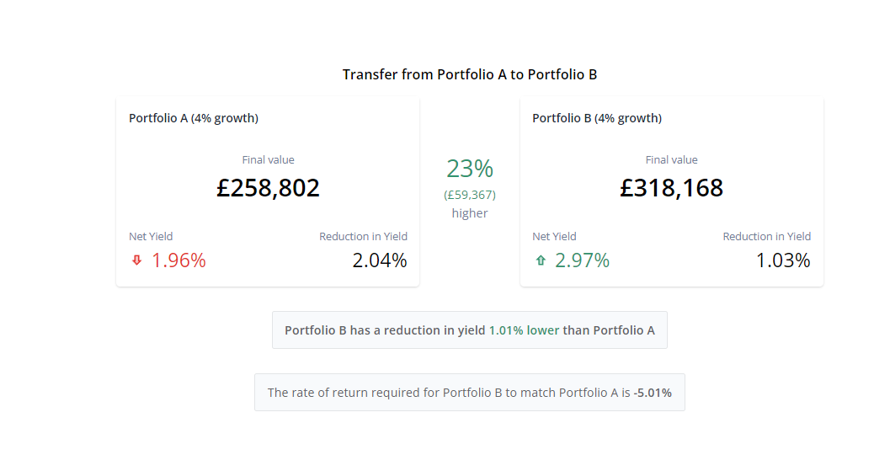The width and height of the screenshot is (872, 462).
Task: Click 'Reduction in Yield' label in Portfolio B
Action: click(767, 237)
